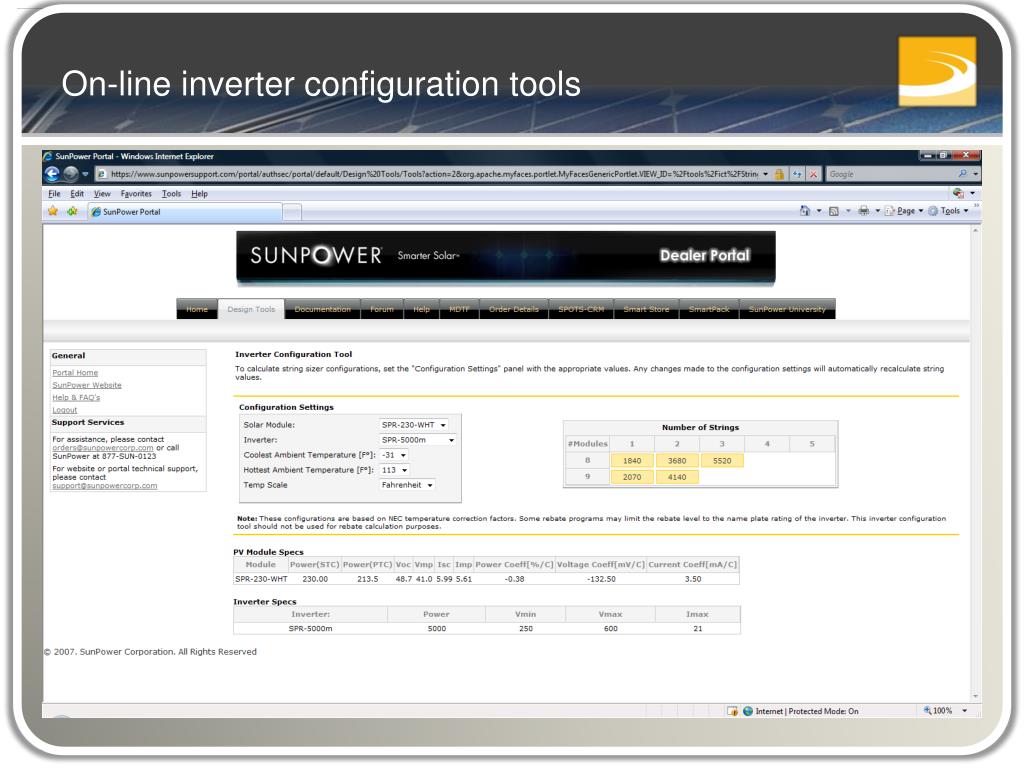The width and height of the screenshot is (1024, 768).
Task: Open a new blank browser tab
Action: pos(293,212)
